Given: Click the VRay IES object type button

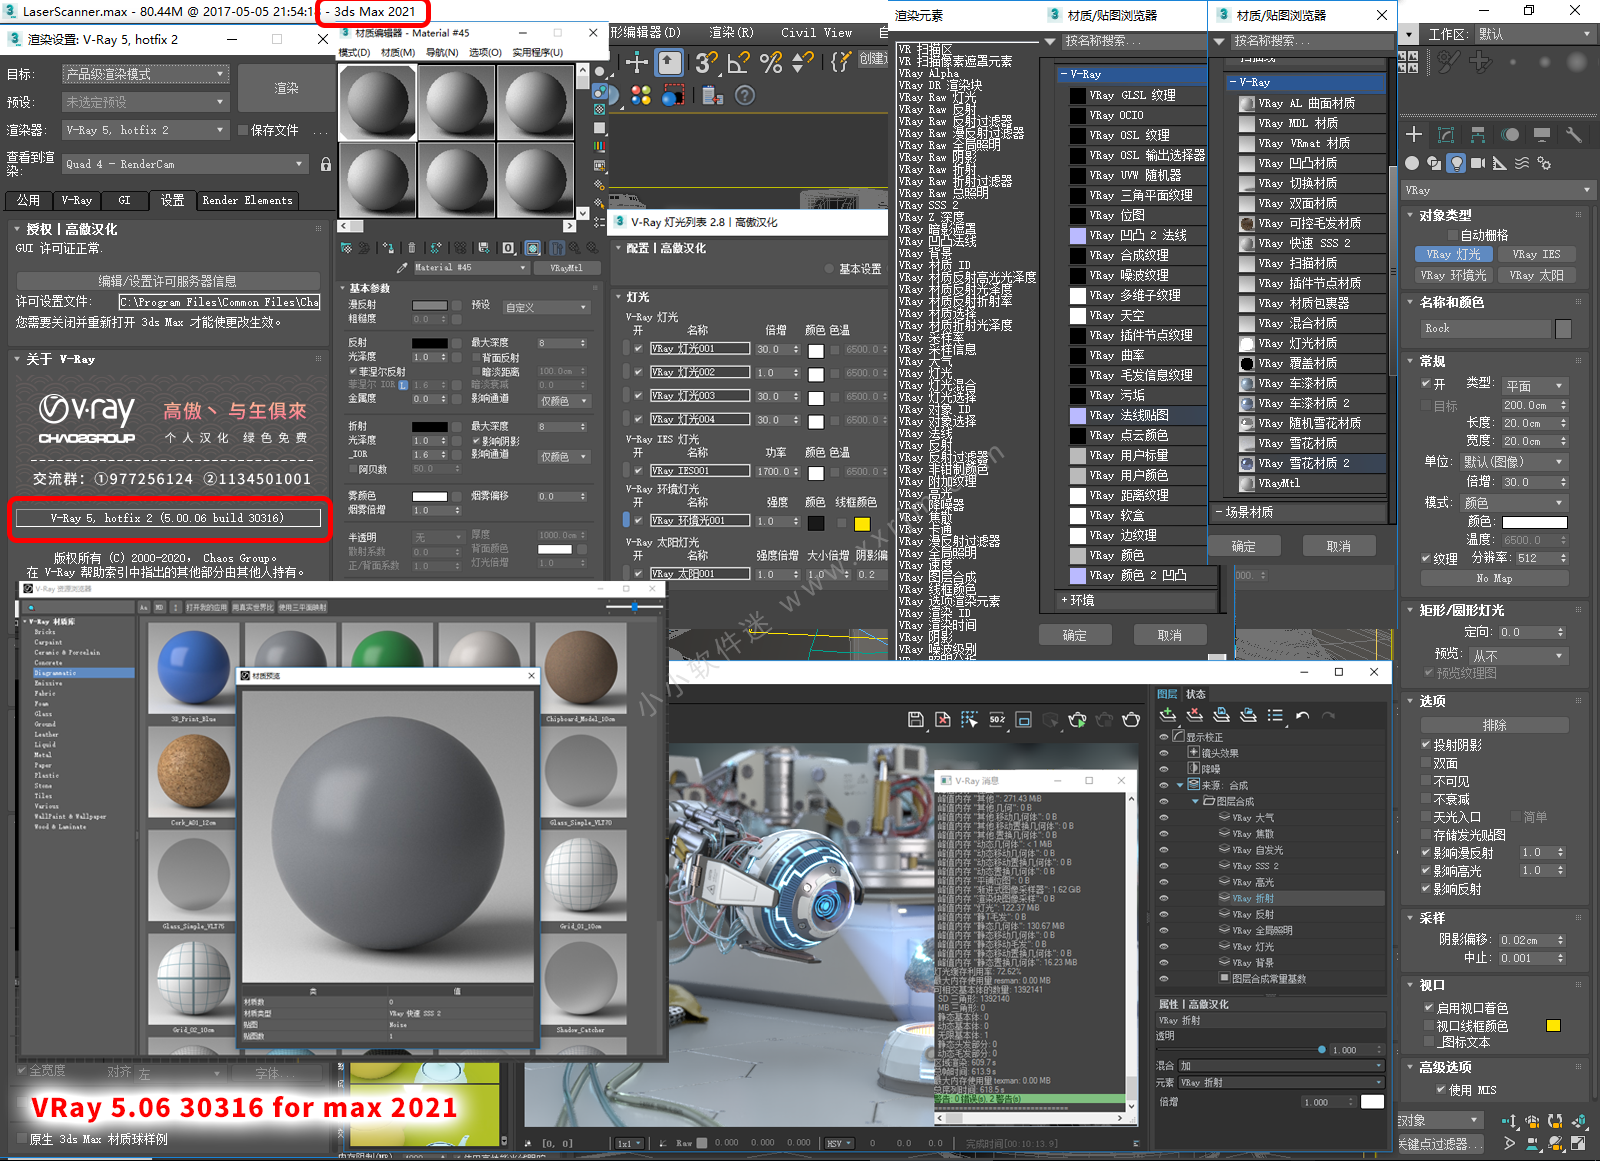Looking at the screenshot, I should click(x=1536, y=254).
